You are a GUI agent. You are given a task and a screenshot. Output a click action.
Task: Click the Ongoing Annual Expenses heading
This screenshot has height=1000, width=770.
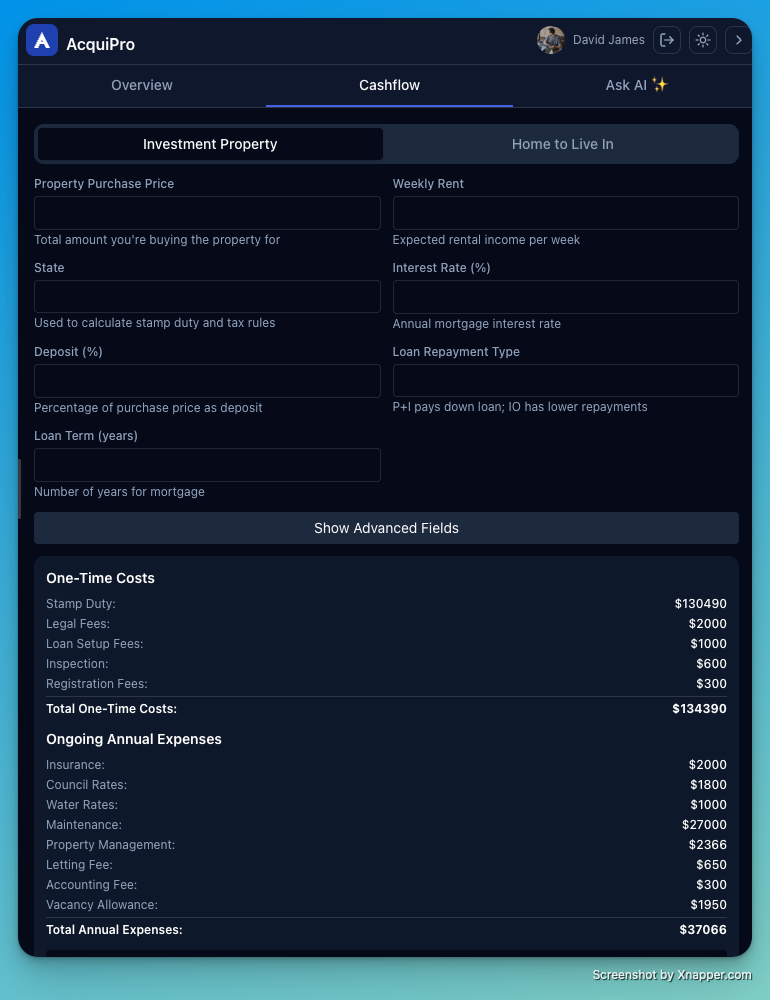click(x=134, y=739)
